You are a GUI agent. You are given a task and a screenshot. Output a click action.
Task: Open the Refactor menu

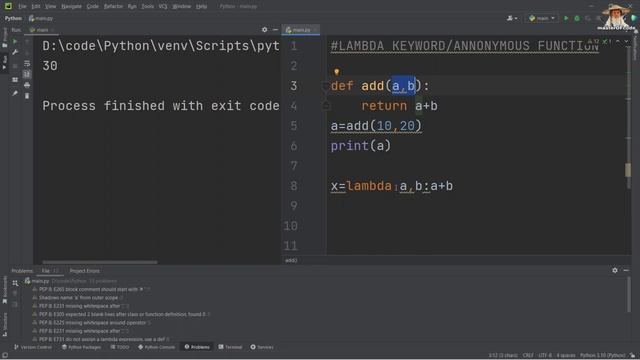[x=113, y=7]
